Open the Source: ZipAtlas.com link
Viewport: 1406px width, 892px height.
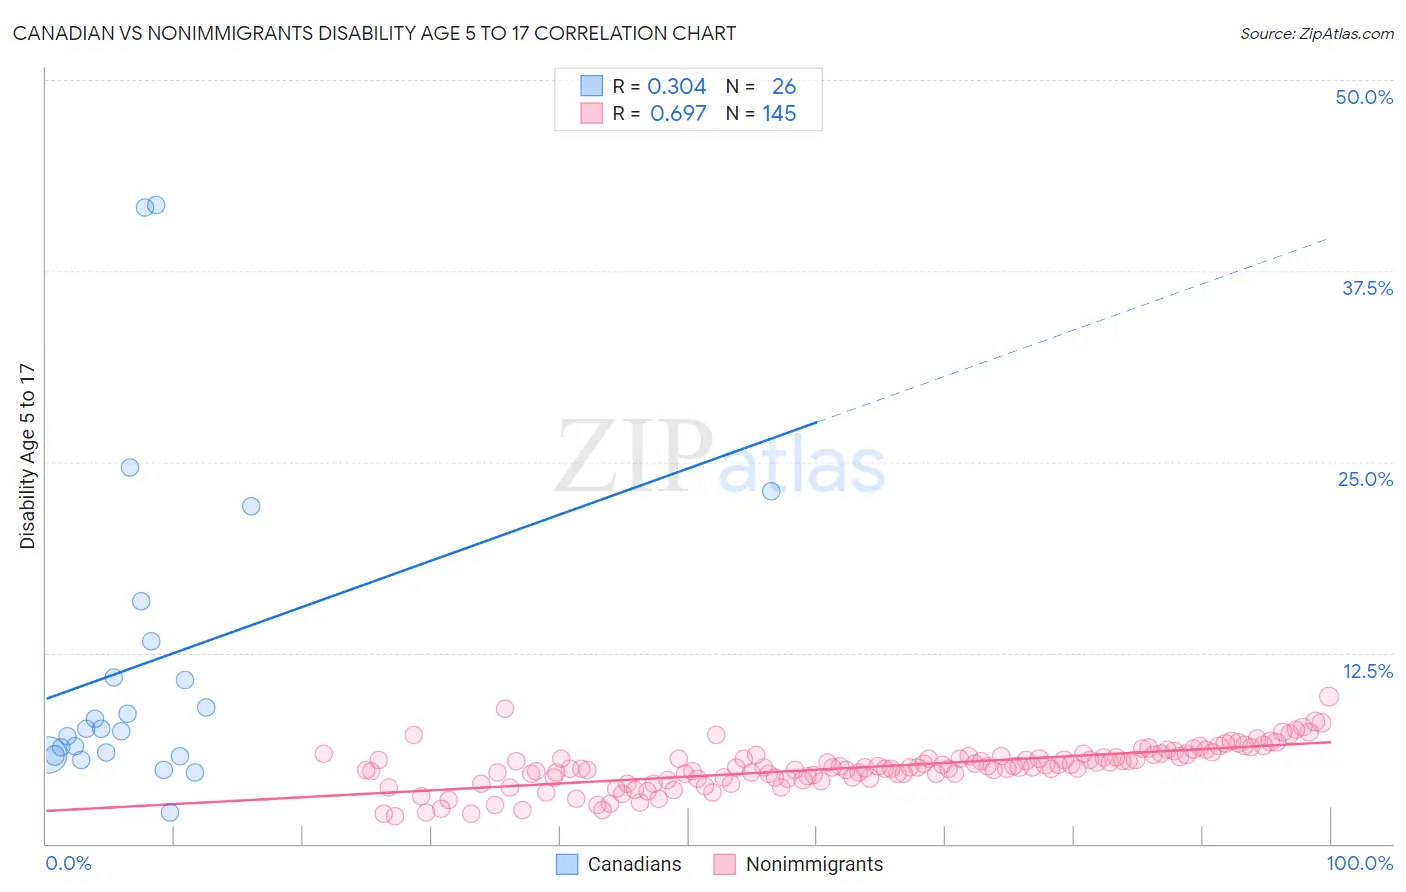[1317, 33]
